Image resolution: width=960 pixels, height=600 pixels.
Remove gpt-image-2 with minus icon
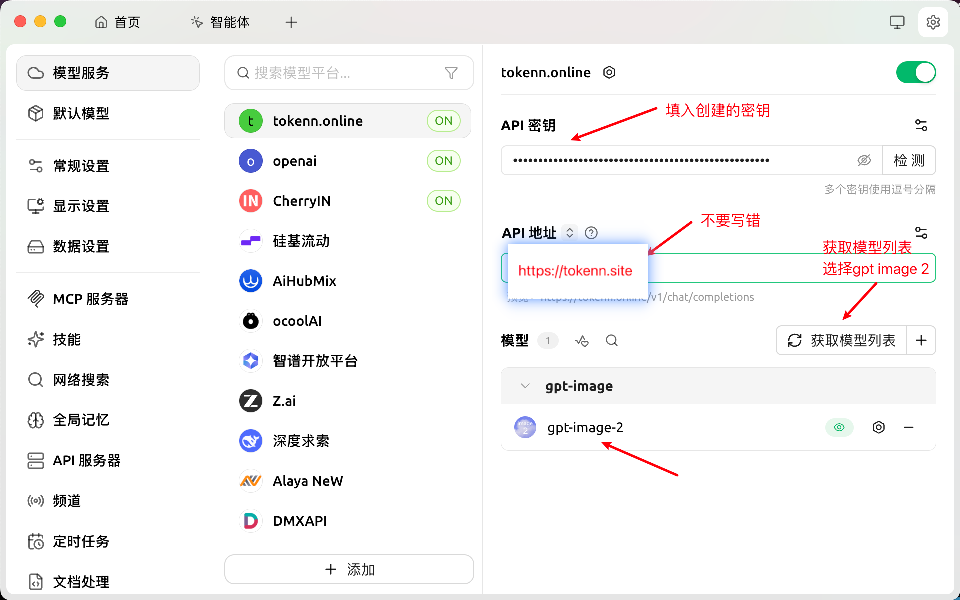coord(909,427)
